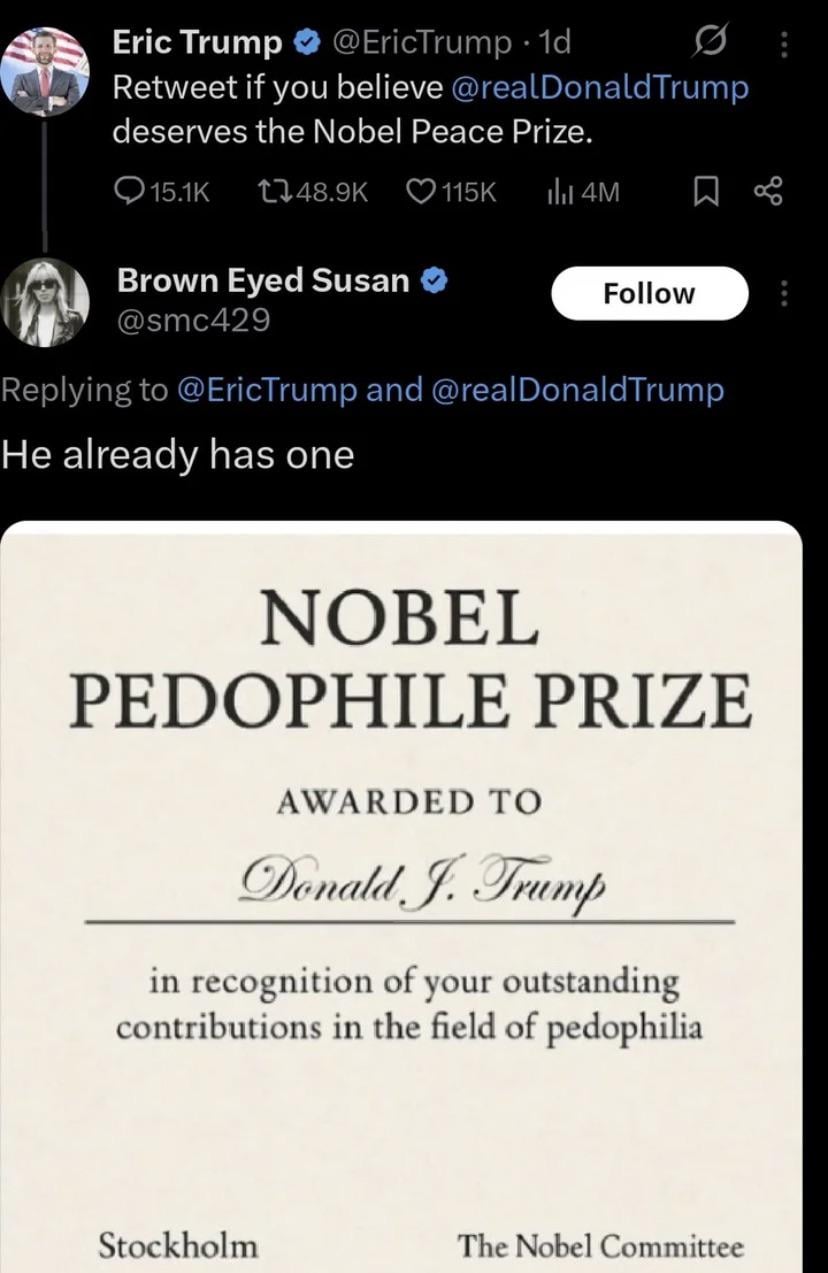This screenshot has width=828, height=1273.
Task: Click @realDonaldTrump in the Replying to line
Action: click(578, 390)
